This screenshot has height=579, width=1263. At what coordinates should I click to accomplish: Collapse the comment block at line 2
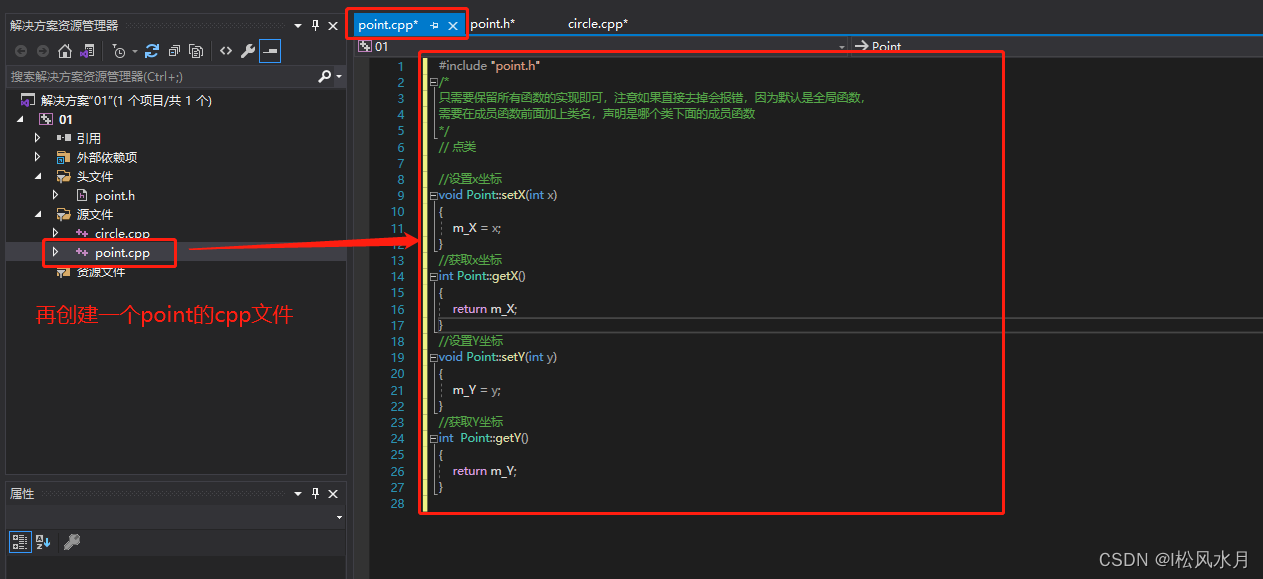[432, 82]
